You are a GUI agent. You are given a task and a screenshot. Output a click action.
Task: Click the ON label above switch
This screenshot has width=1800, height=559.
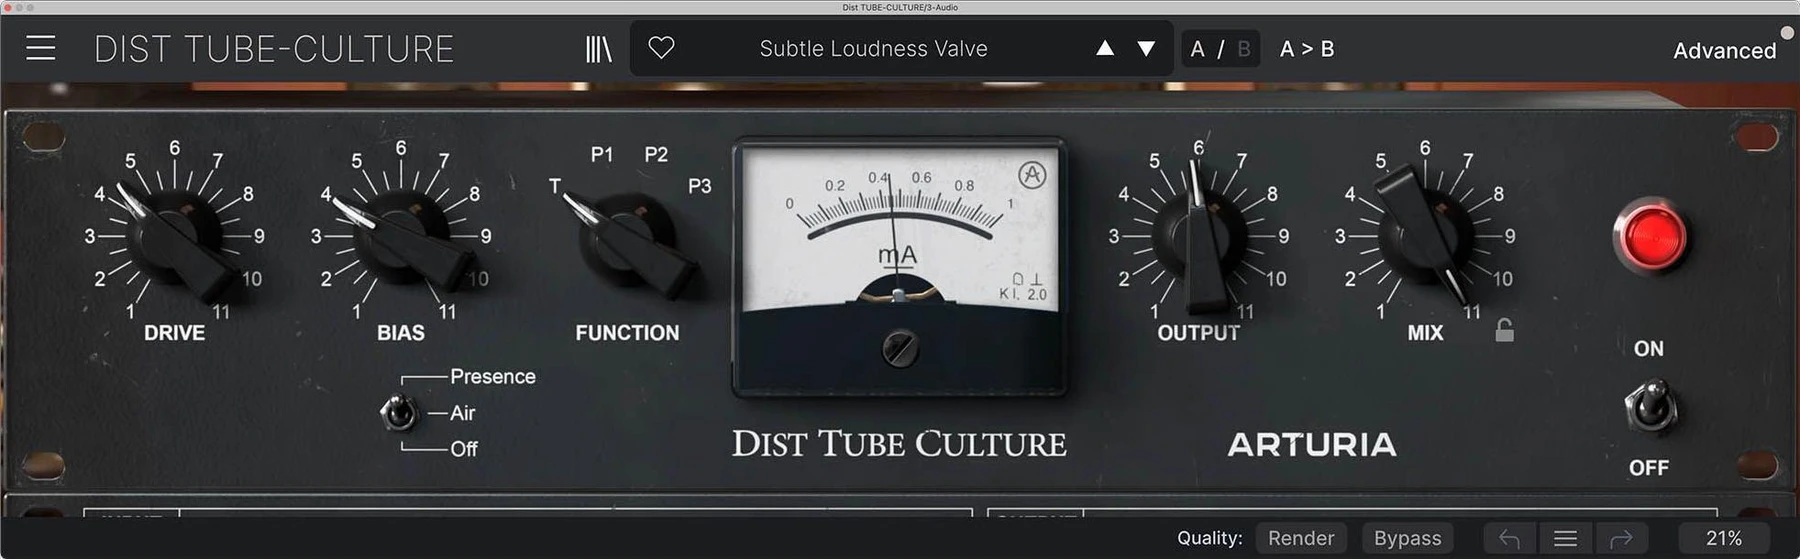[1649, 349]
